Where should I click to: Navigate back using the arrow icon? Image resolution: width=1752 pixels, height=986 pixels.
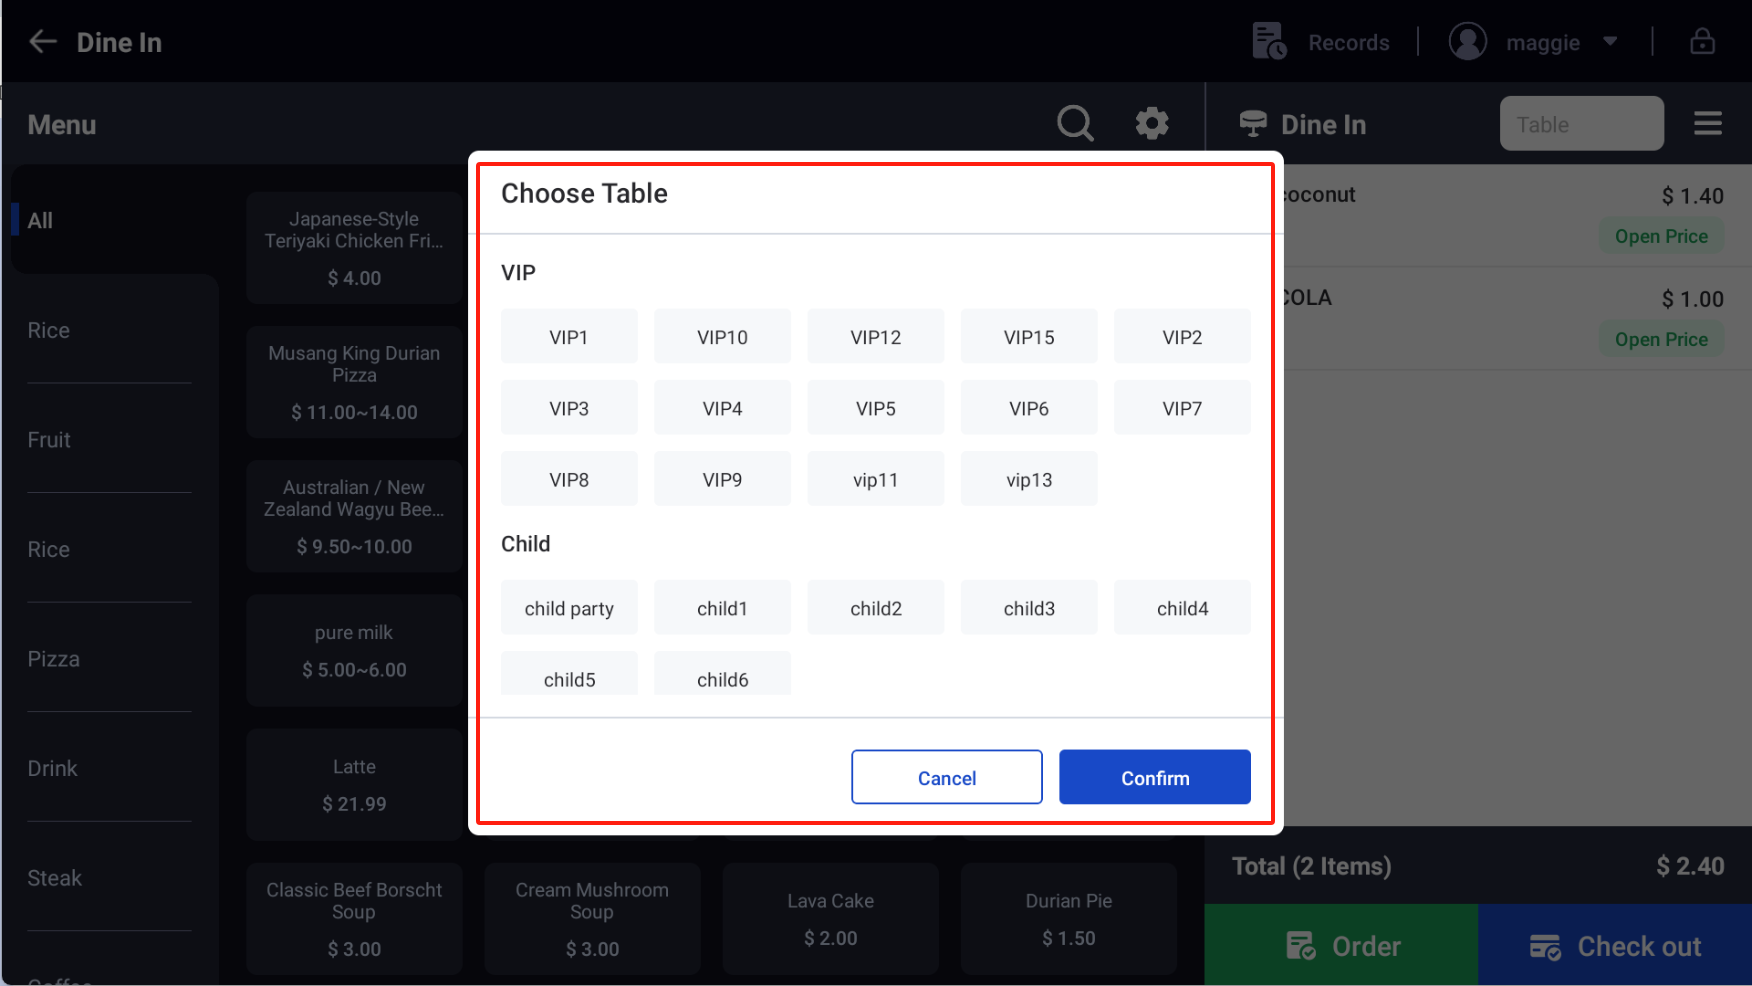pyautogui.click(x=42, y=41)
